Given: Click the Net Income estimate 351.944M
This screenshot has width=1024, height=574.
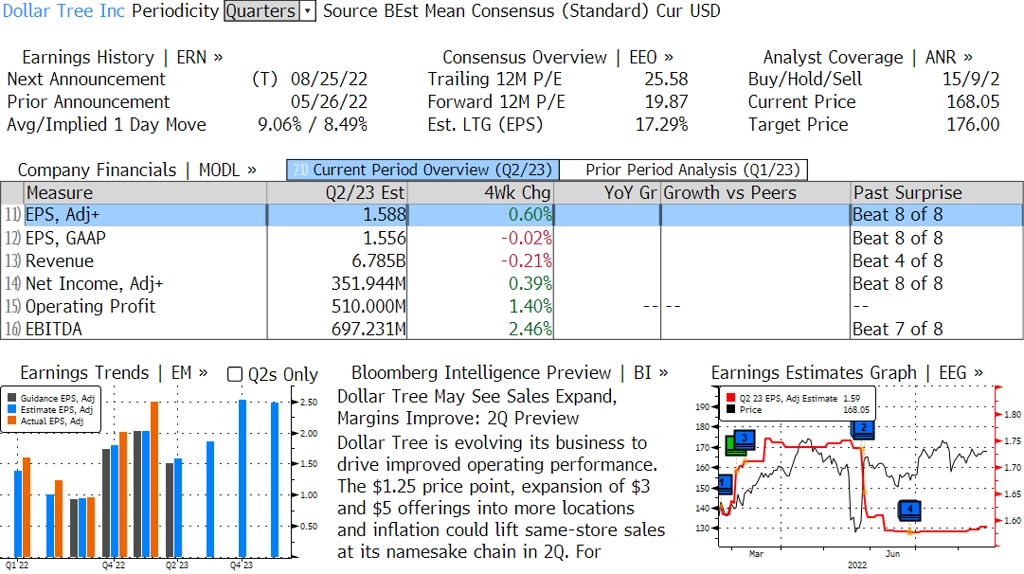Looking at the screenshot, I should click(368, 284).
